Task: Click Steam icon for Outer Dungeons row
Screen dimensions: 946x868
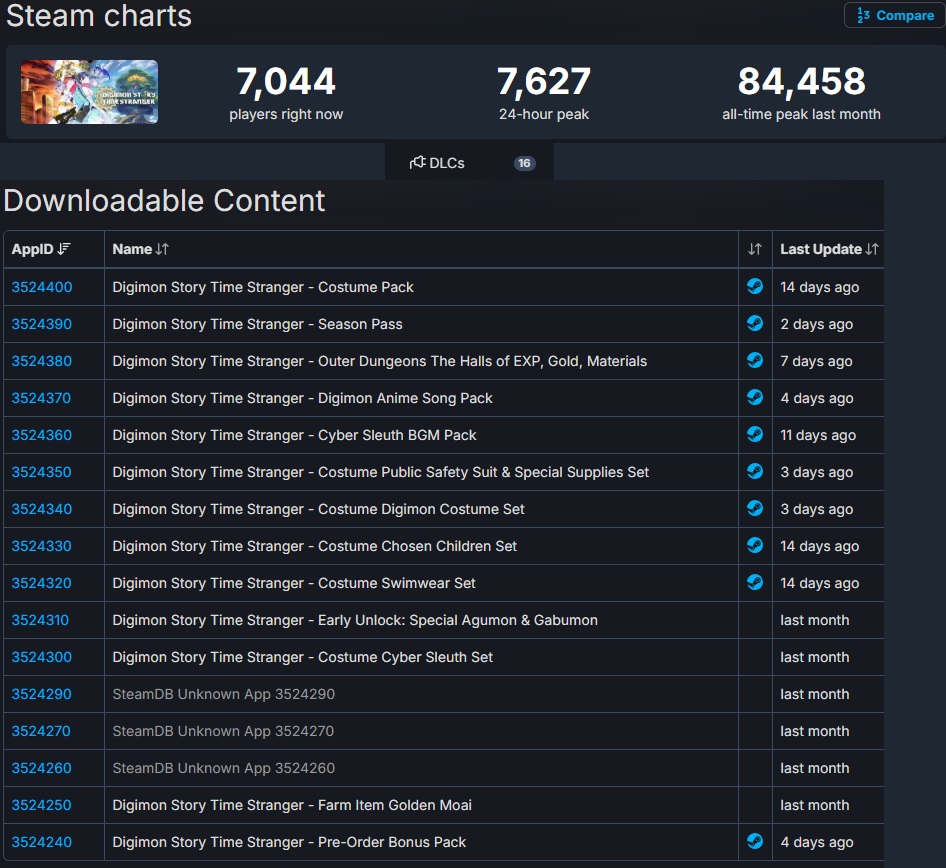Action: click(755, 360)
